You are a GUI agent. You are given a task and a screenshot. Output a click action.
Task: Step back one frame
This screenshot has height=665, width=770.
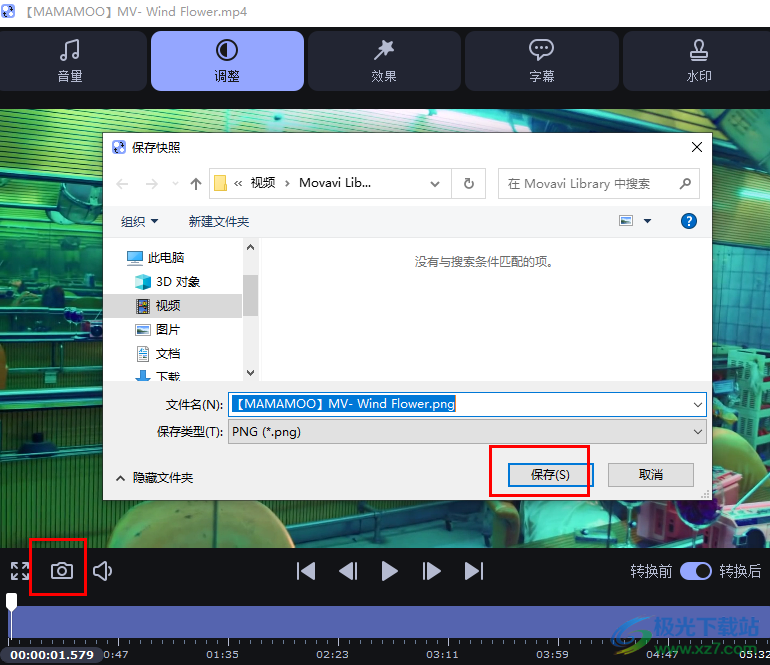pyautogui.click(x=348, y=571)
